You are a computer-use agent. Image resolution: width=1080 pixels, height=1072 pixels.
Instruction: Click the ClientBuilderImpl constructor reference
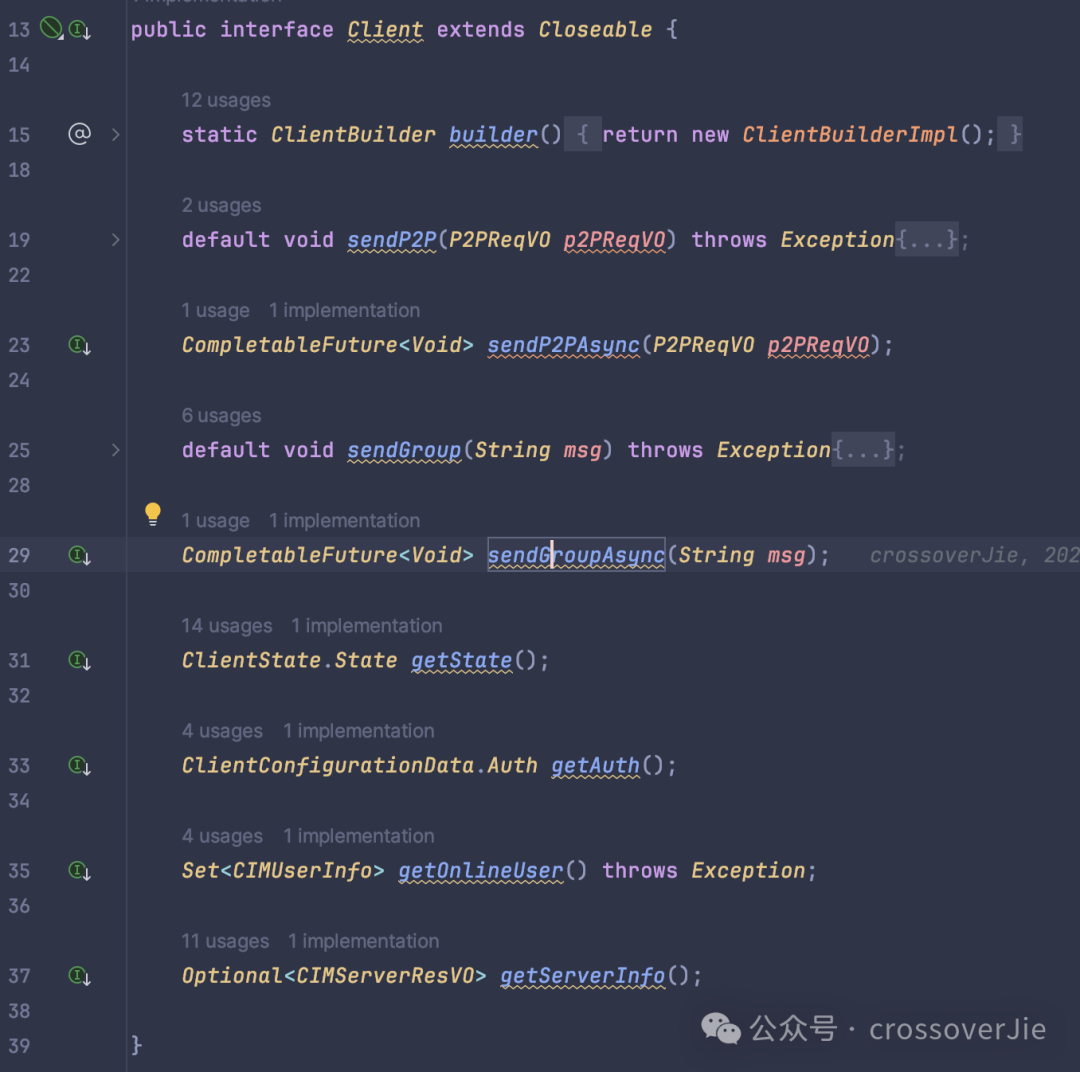pos(849,134)
